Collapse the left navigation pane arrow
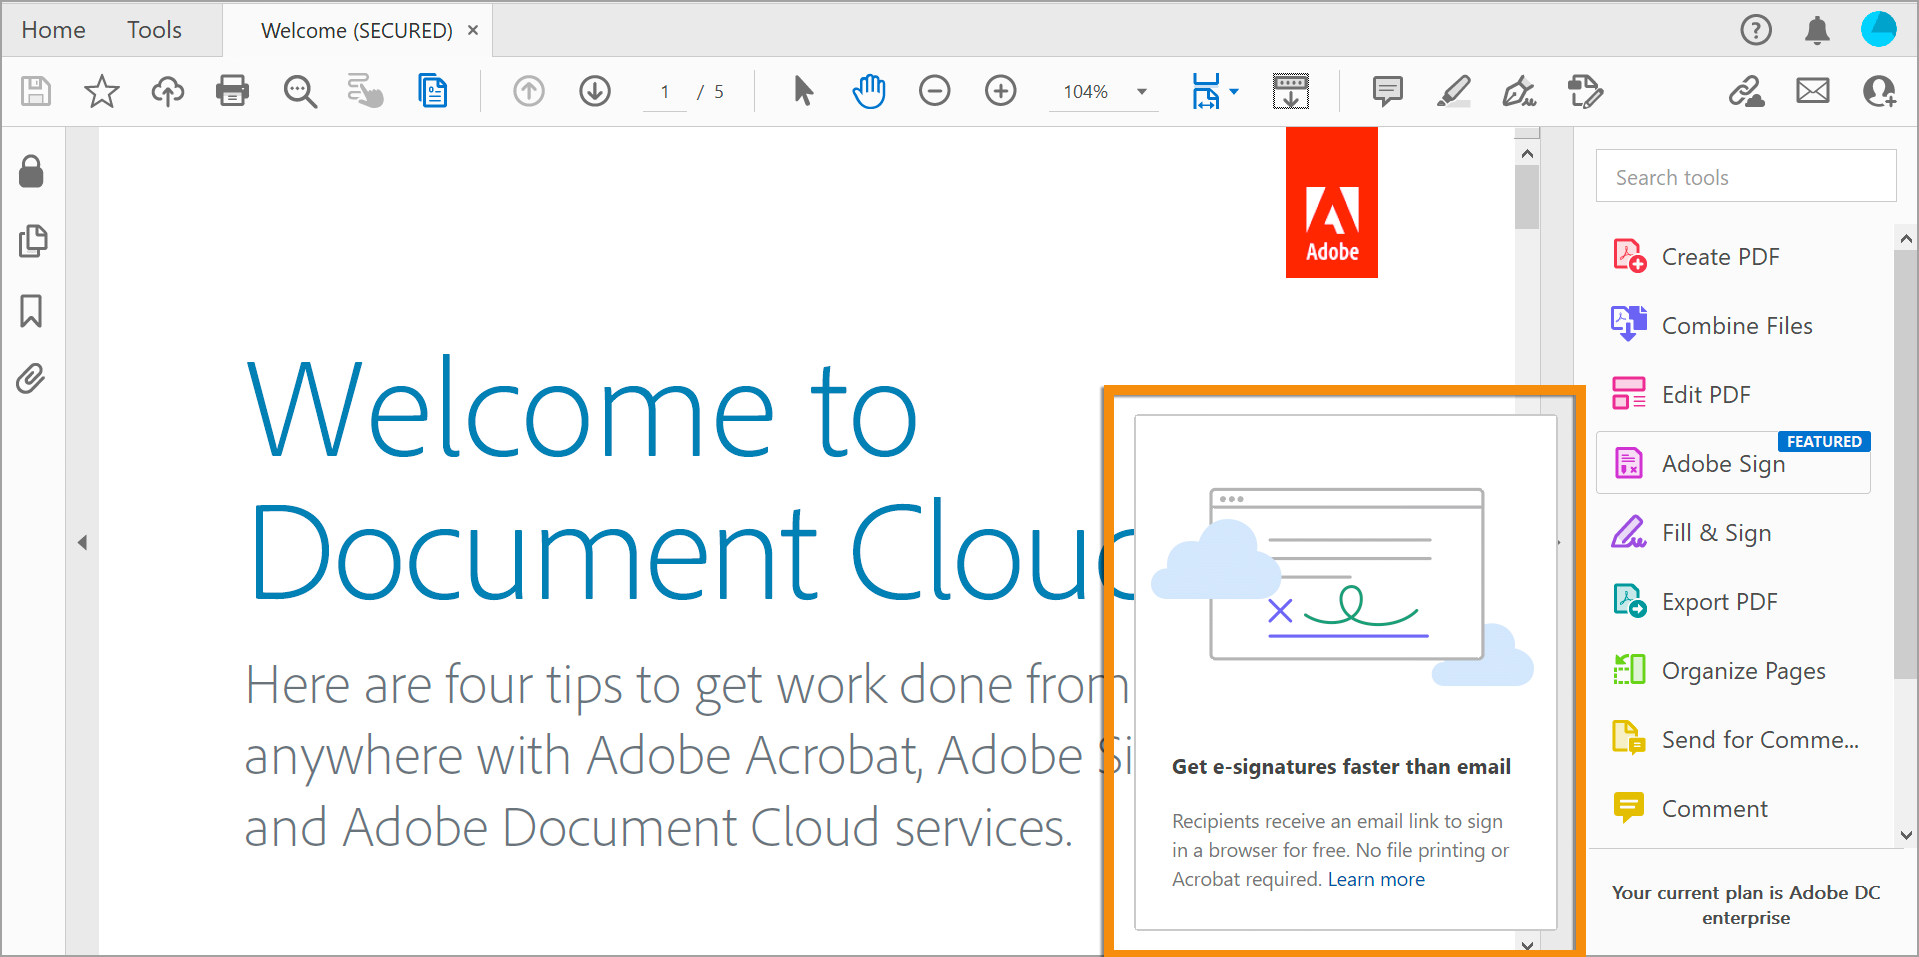This screenshot has height=957, width=1919. [82, 542]
